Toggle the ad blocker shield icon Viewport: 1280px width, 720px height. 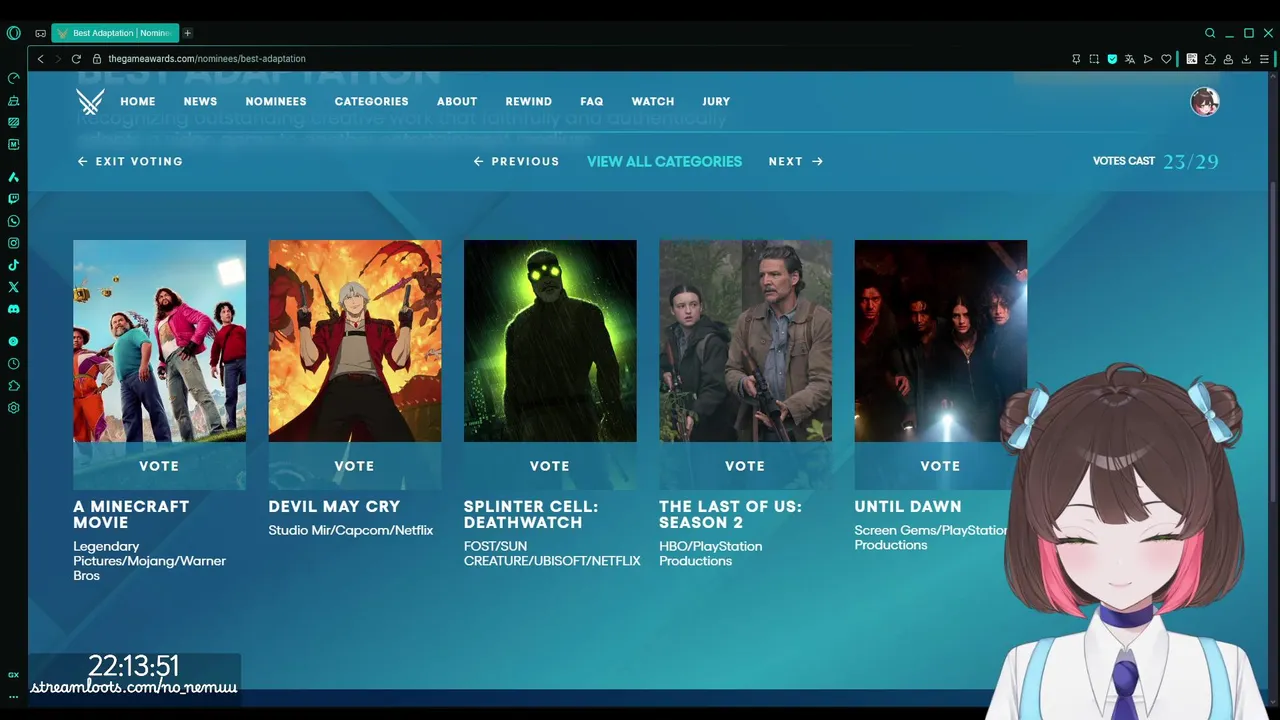(x=1112, y=59)
